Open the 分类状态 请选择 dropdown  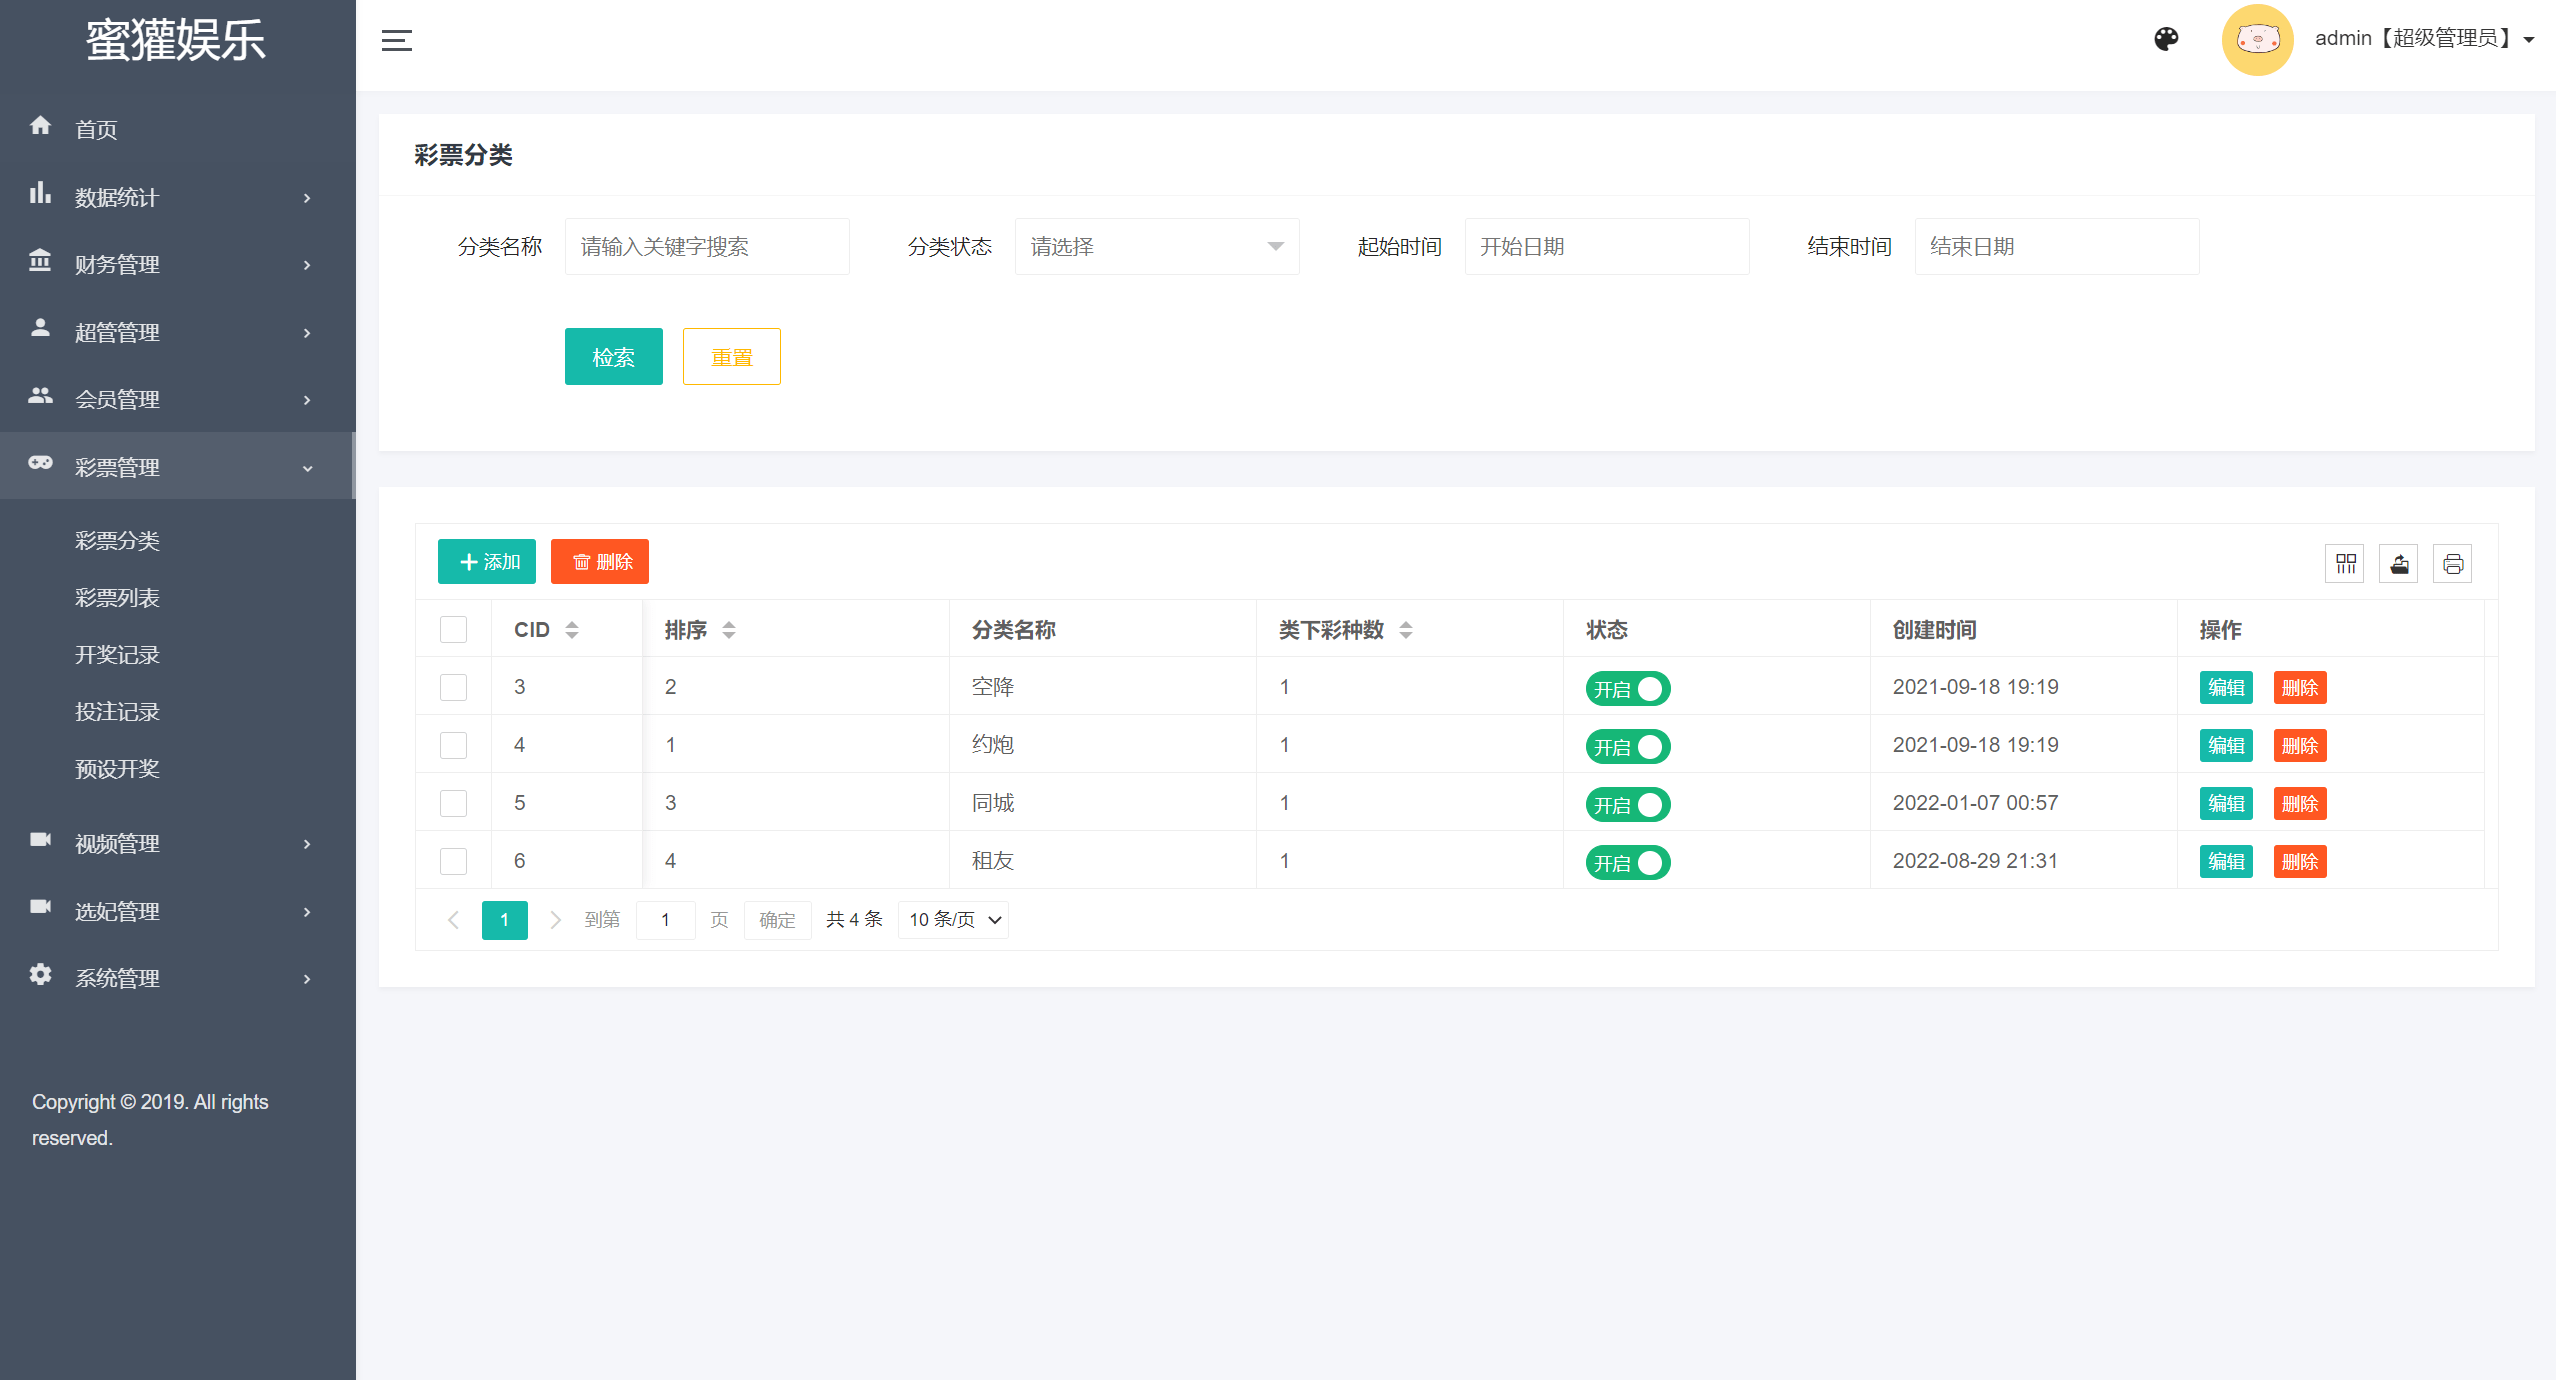[x=1156, y=247]
